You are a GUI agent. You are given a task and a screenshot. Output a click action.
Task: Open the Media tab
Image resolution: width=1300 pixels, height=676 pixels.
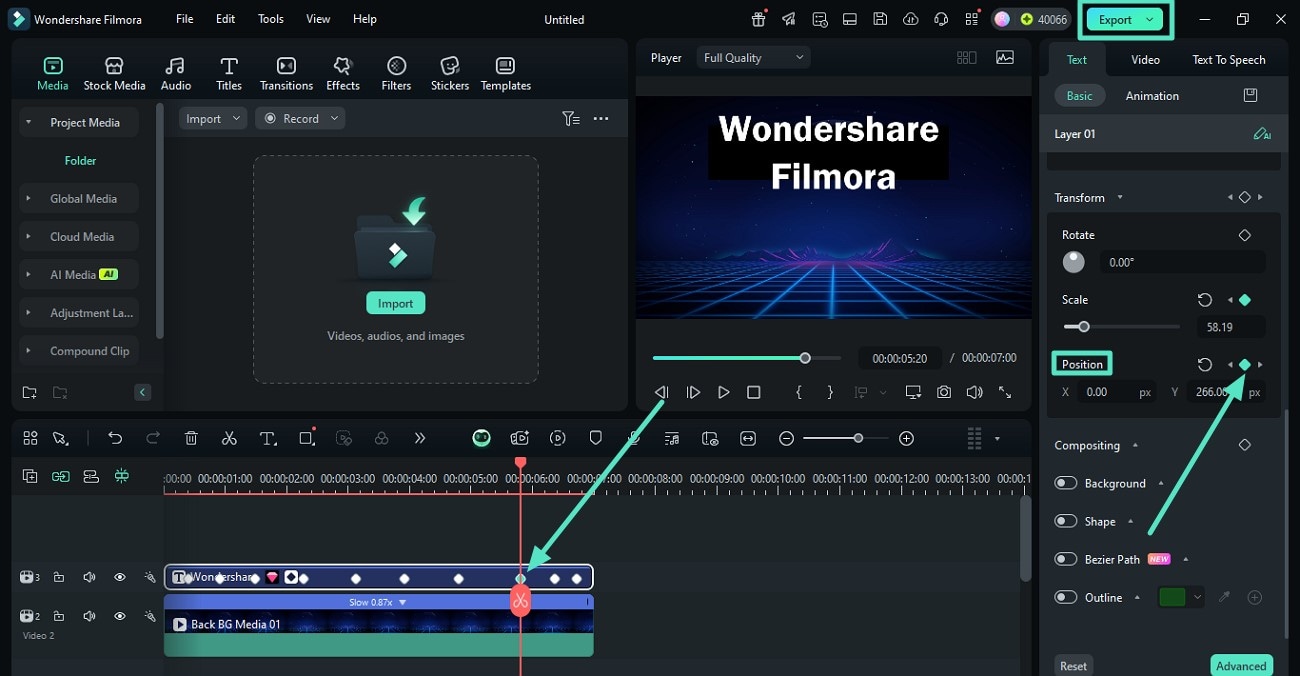[52, 73]
